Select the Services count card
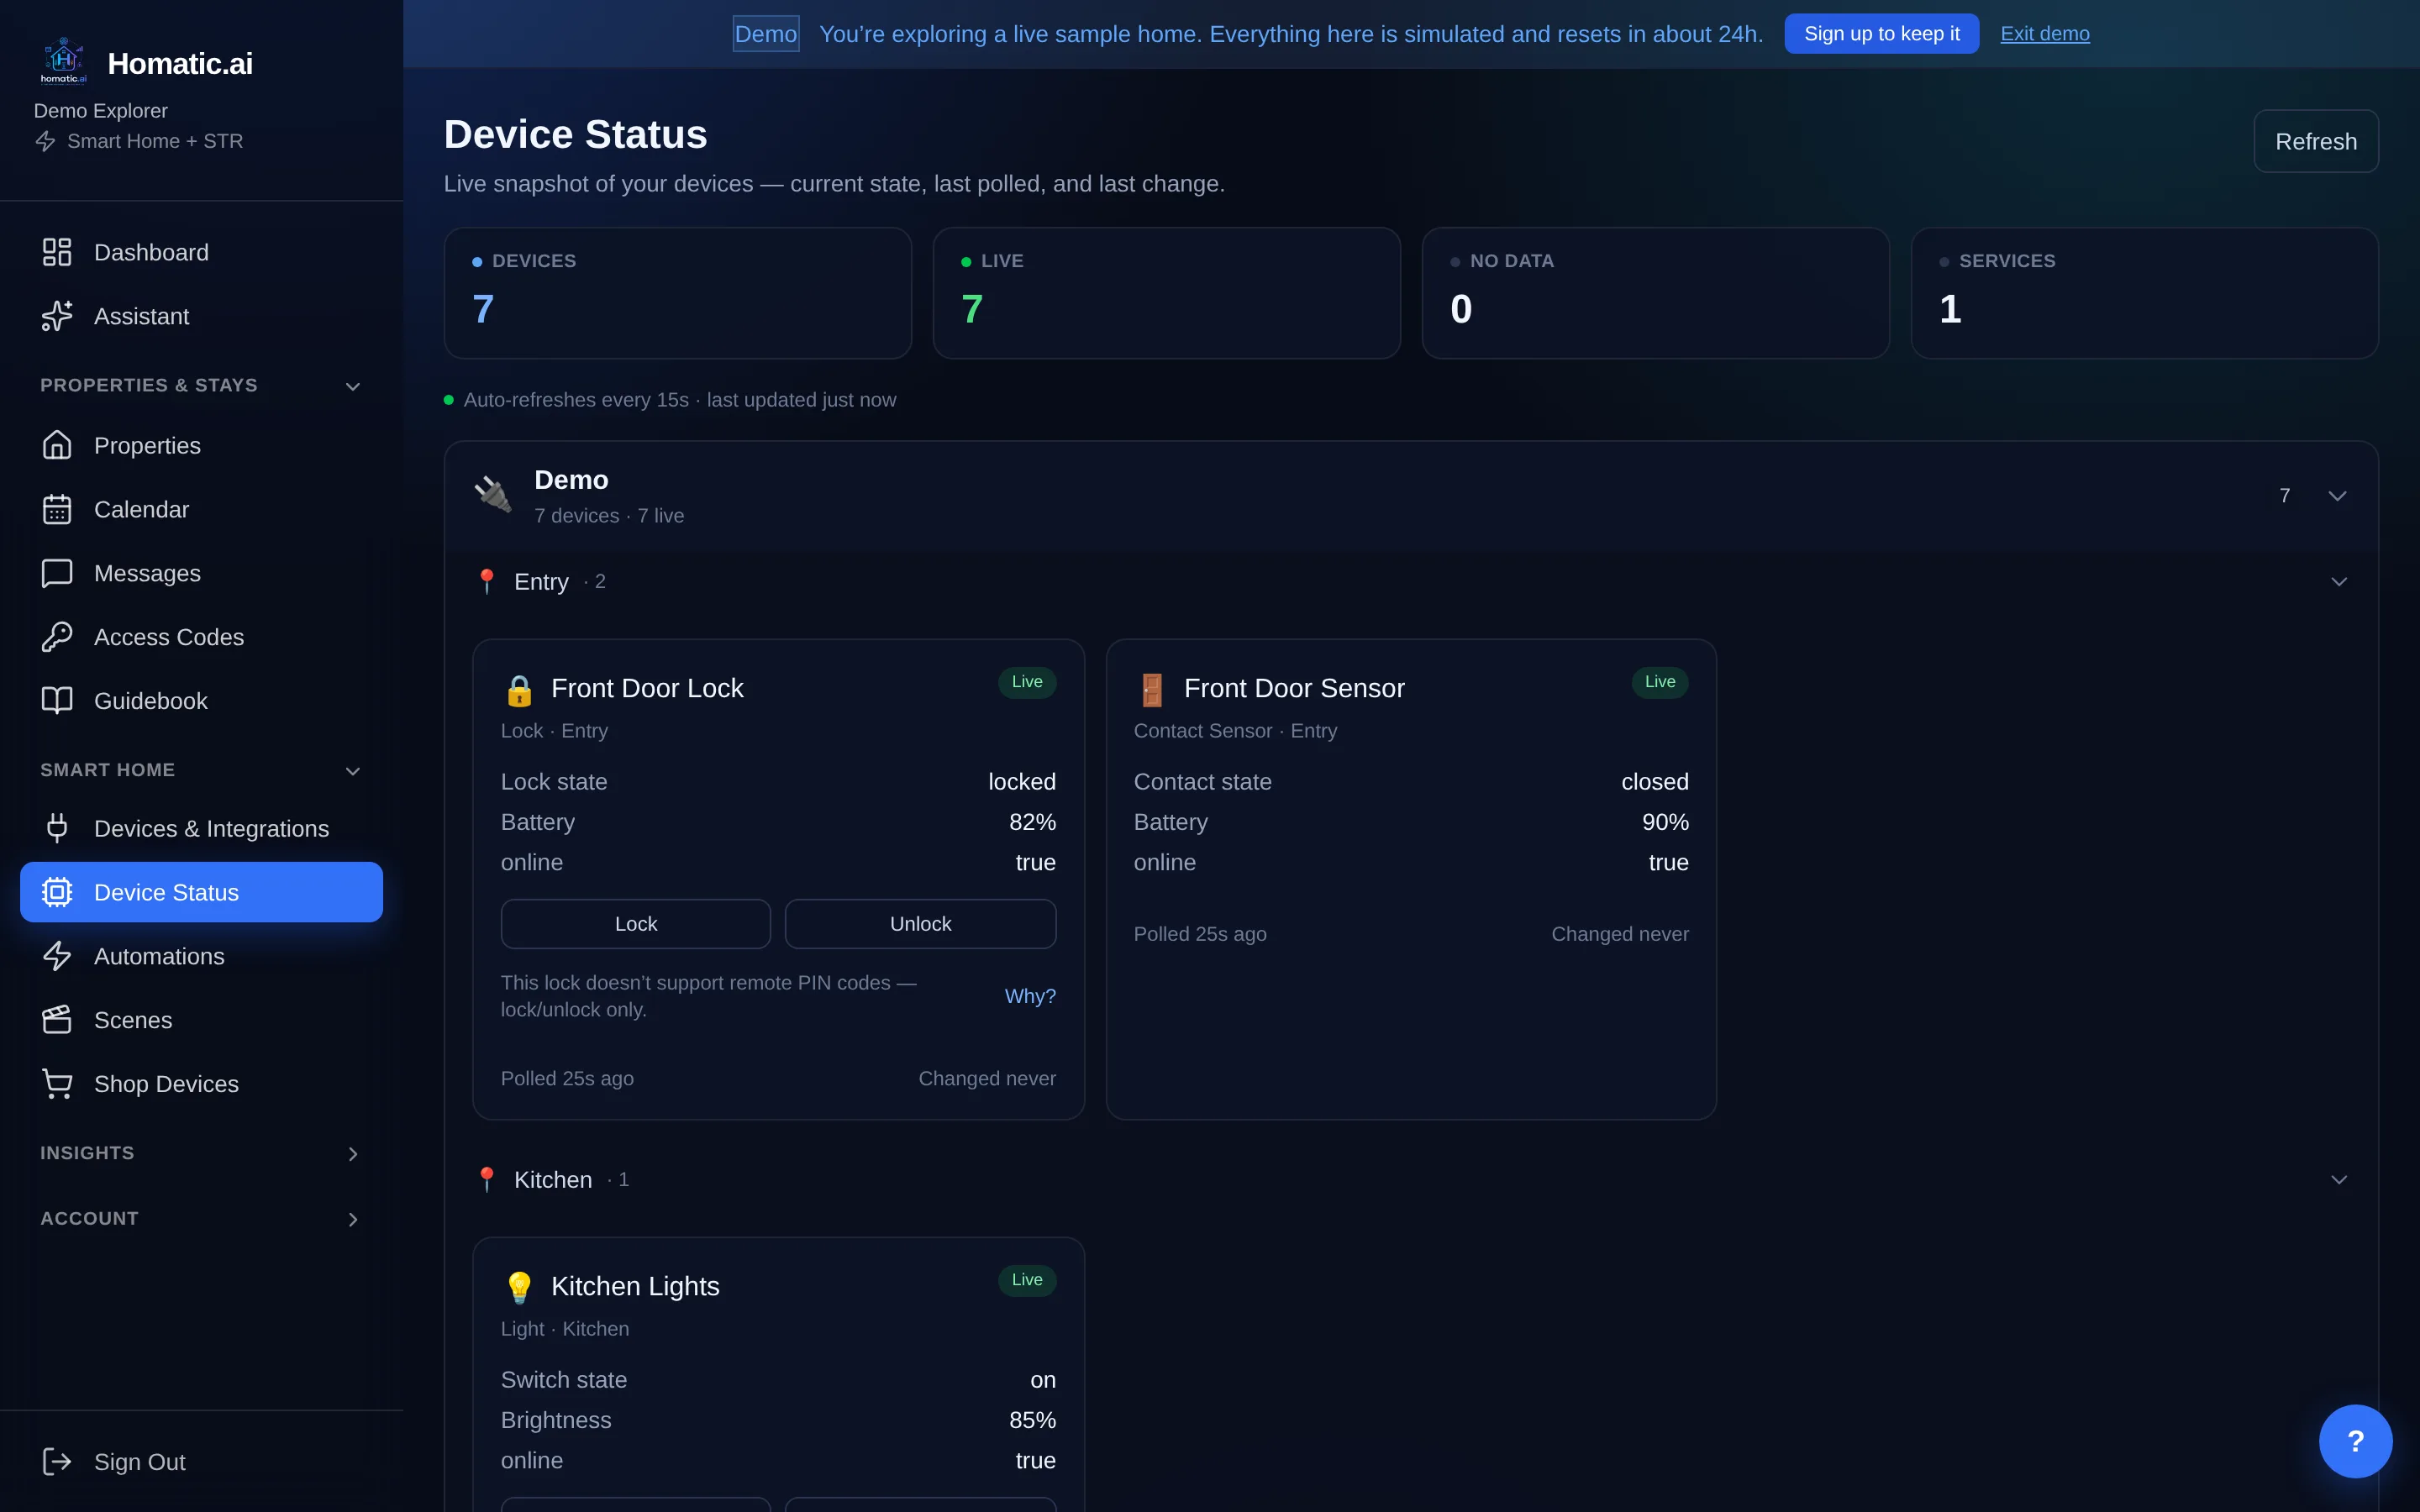This screenshot has width=2420, height=1512. (x=2144, y=293)
